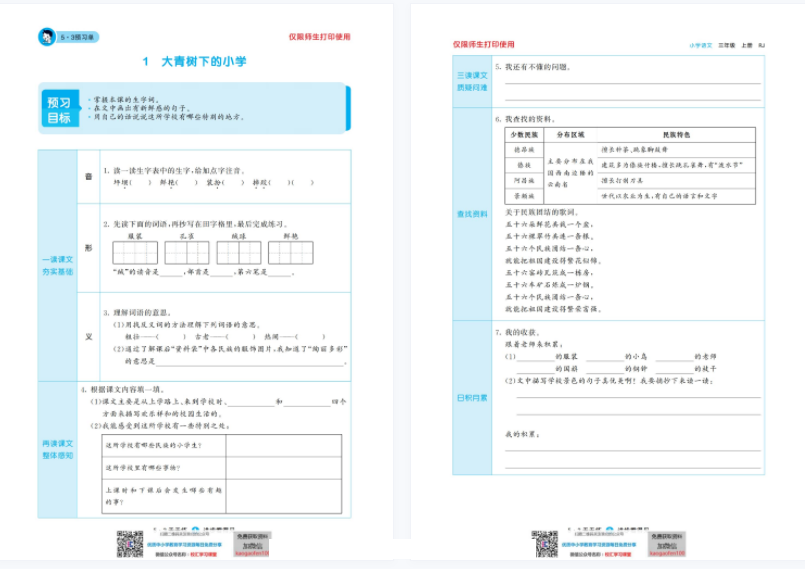Click the answer cell for "上课时和下课后"

click(284, 497)
